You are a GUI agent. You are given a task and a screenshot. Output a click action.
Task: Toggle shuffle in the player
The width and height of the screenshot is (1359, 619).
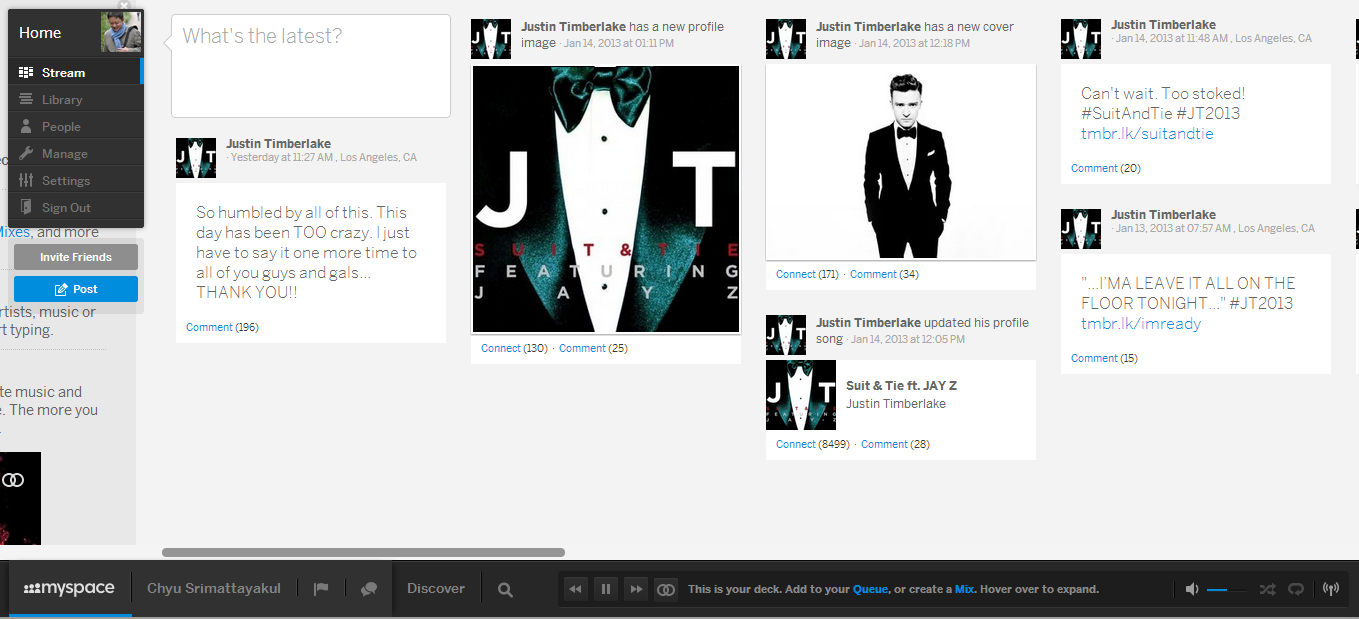pos(1267,589)
